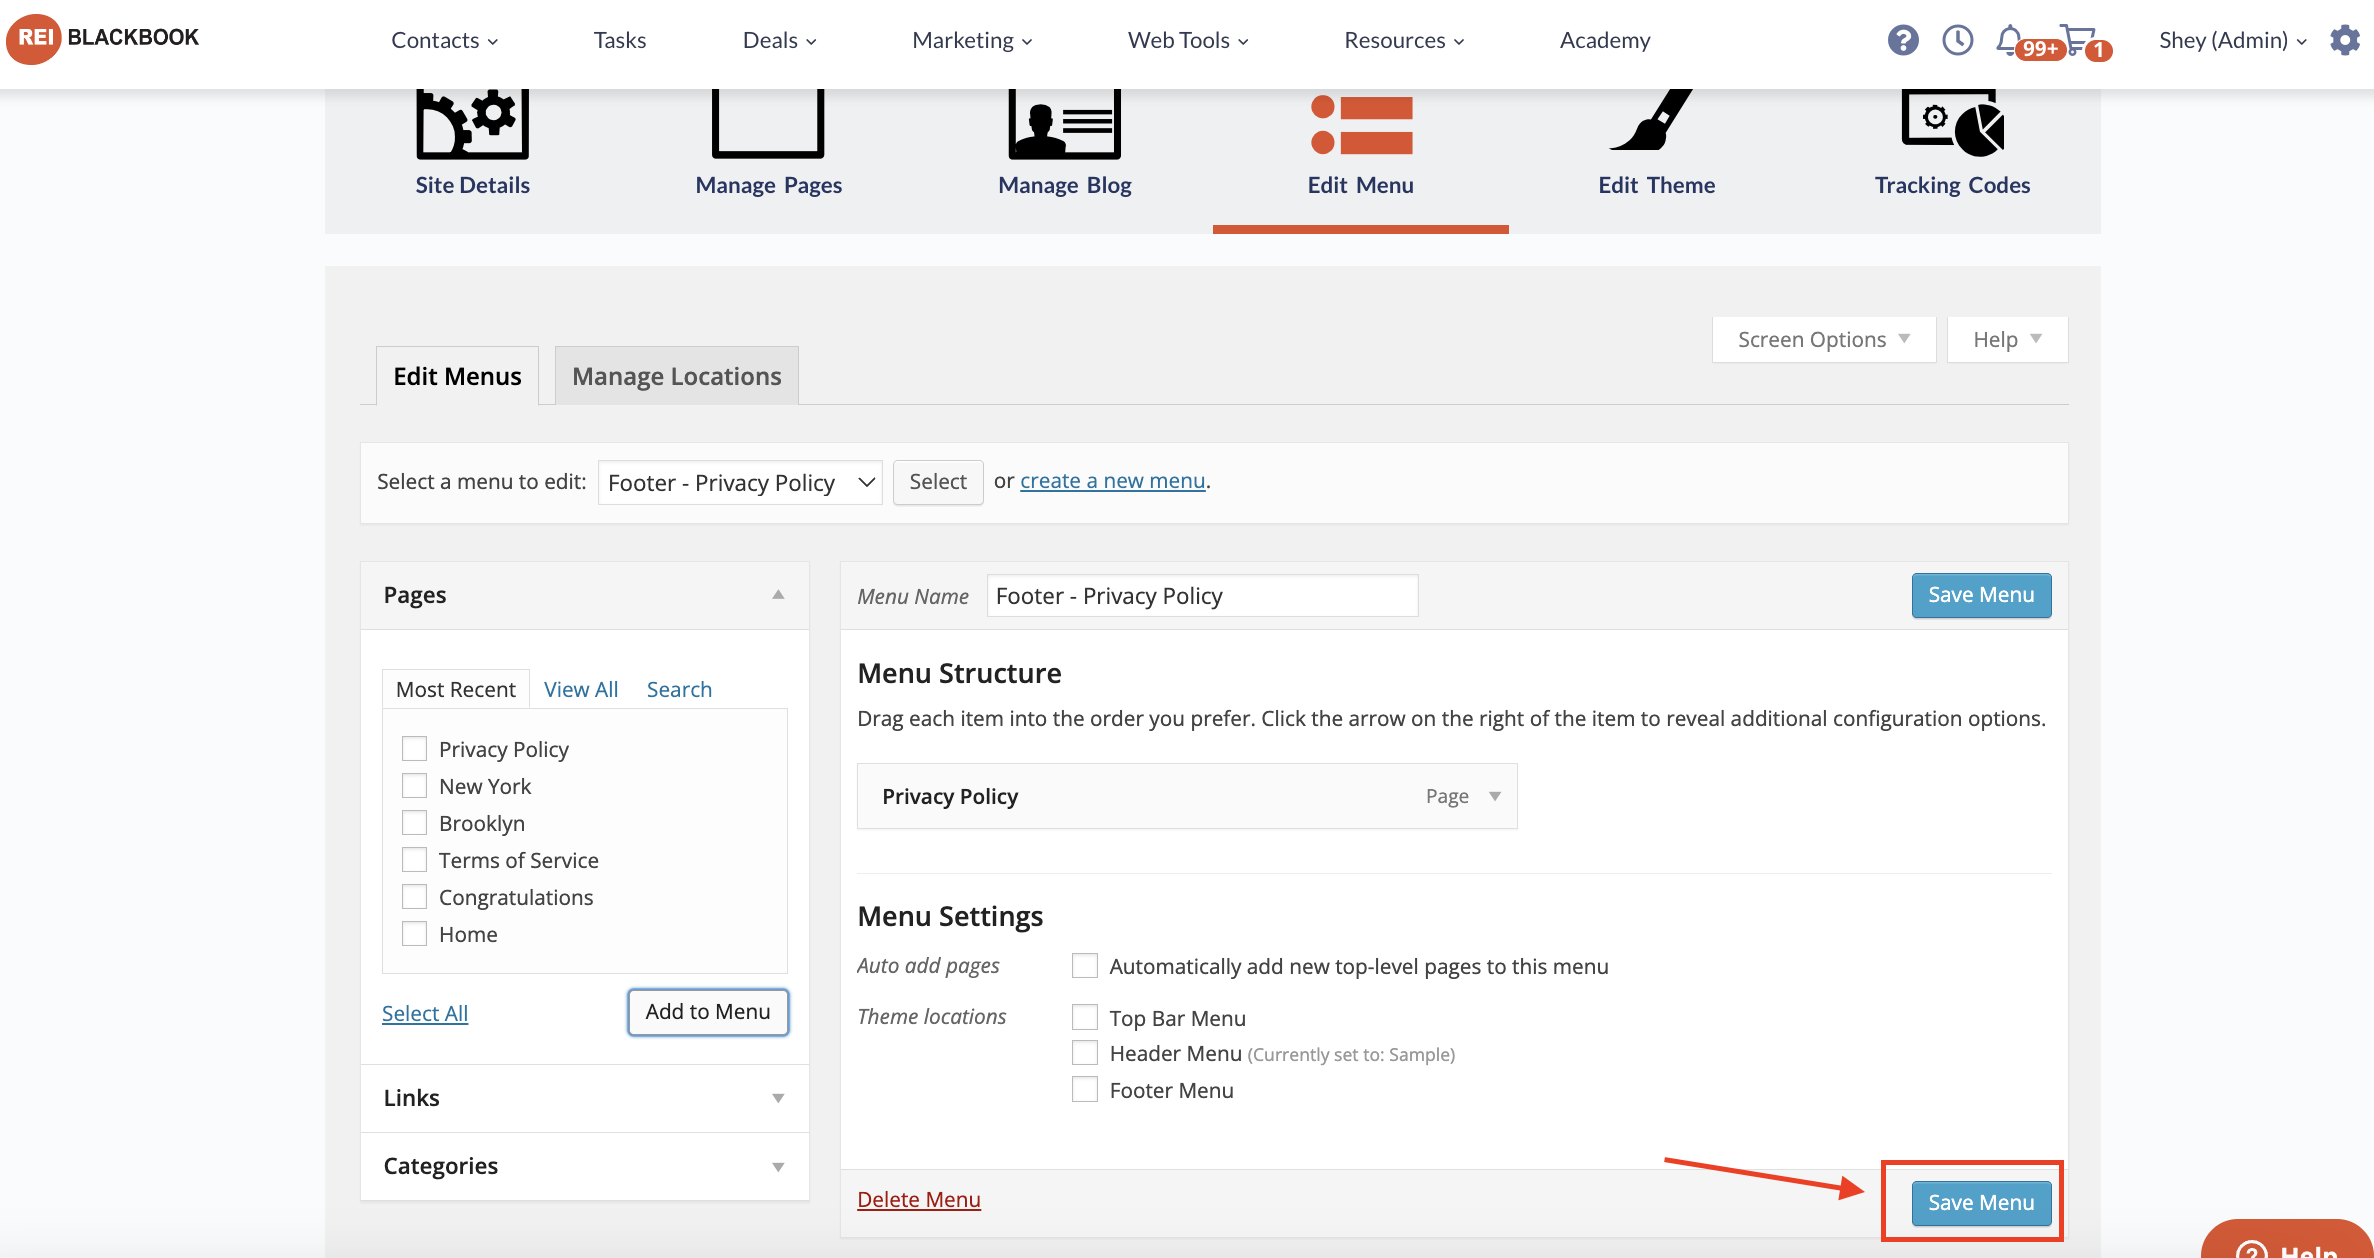
Task: Check the Brooklyn page checkbox
Action: click(414, 823)
